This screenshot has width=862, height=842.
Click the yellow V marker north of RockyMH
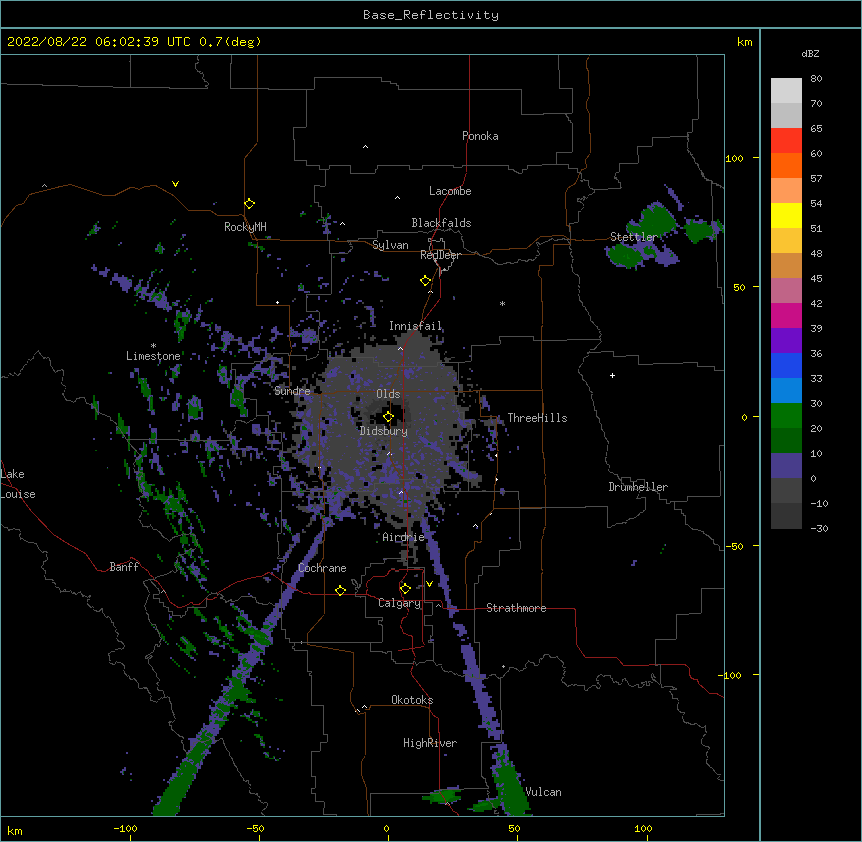pos(175,184)
